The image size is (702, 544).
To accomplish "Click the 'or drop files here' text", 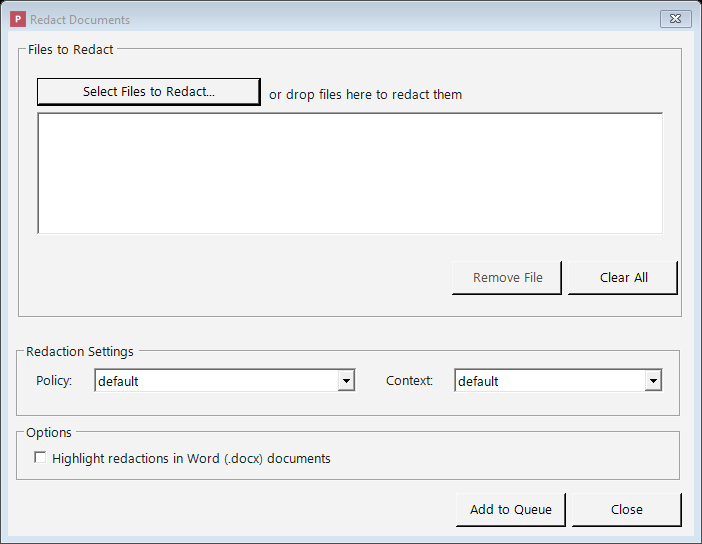I will [365, 94].
